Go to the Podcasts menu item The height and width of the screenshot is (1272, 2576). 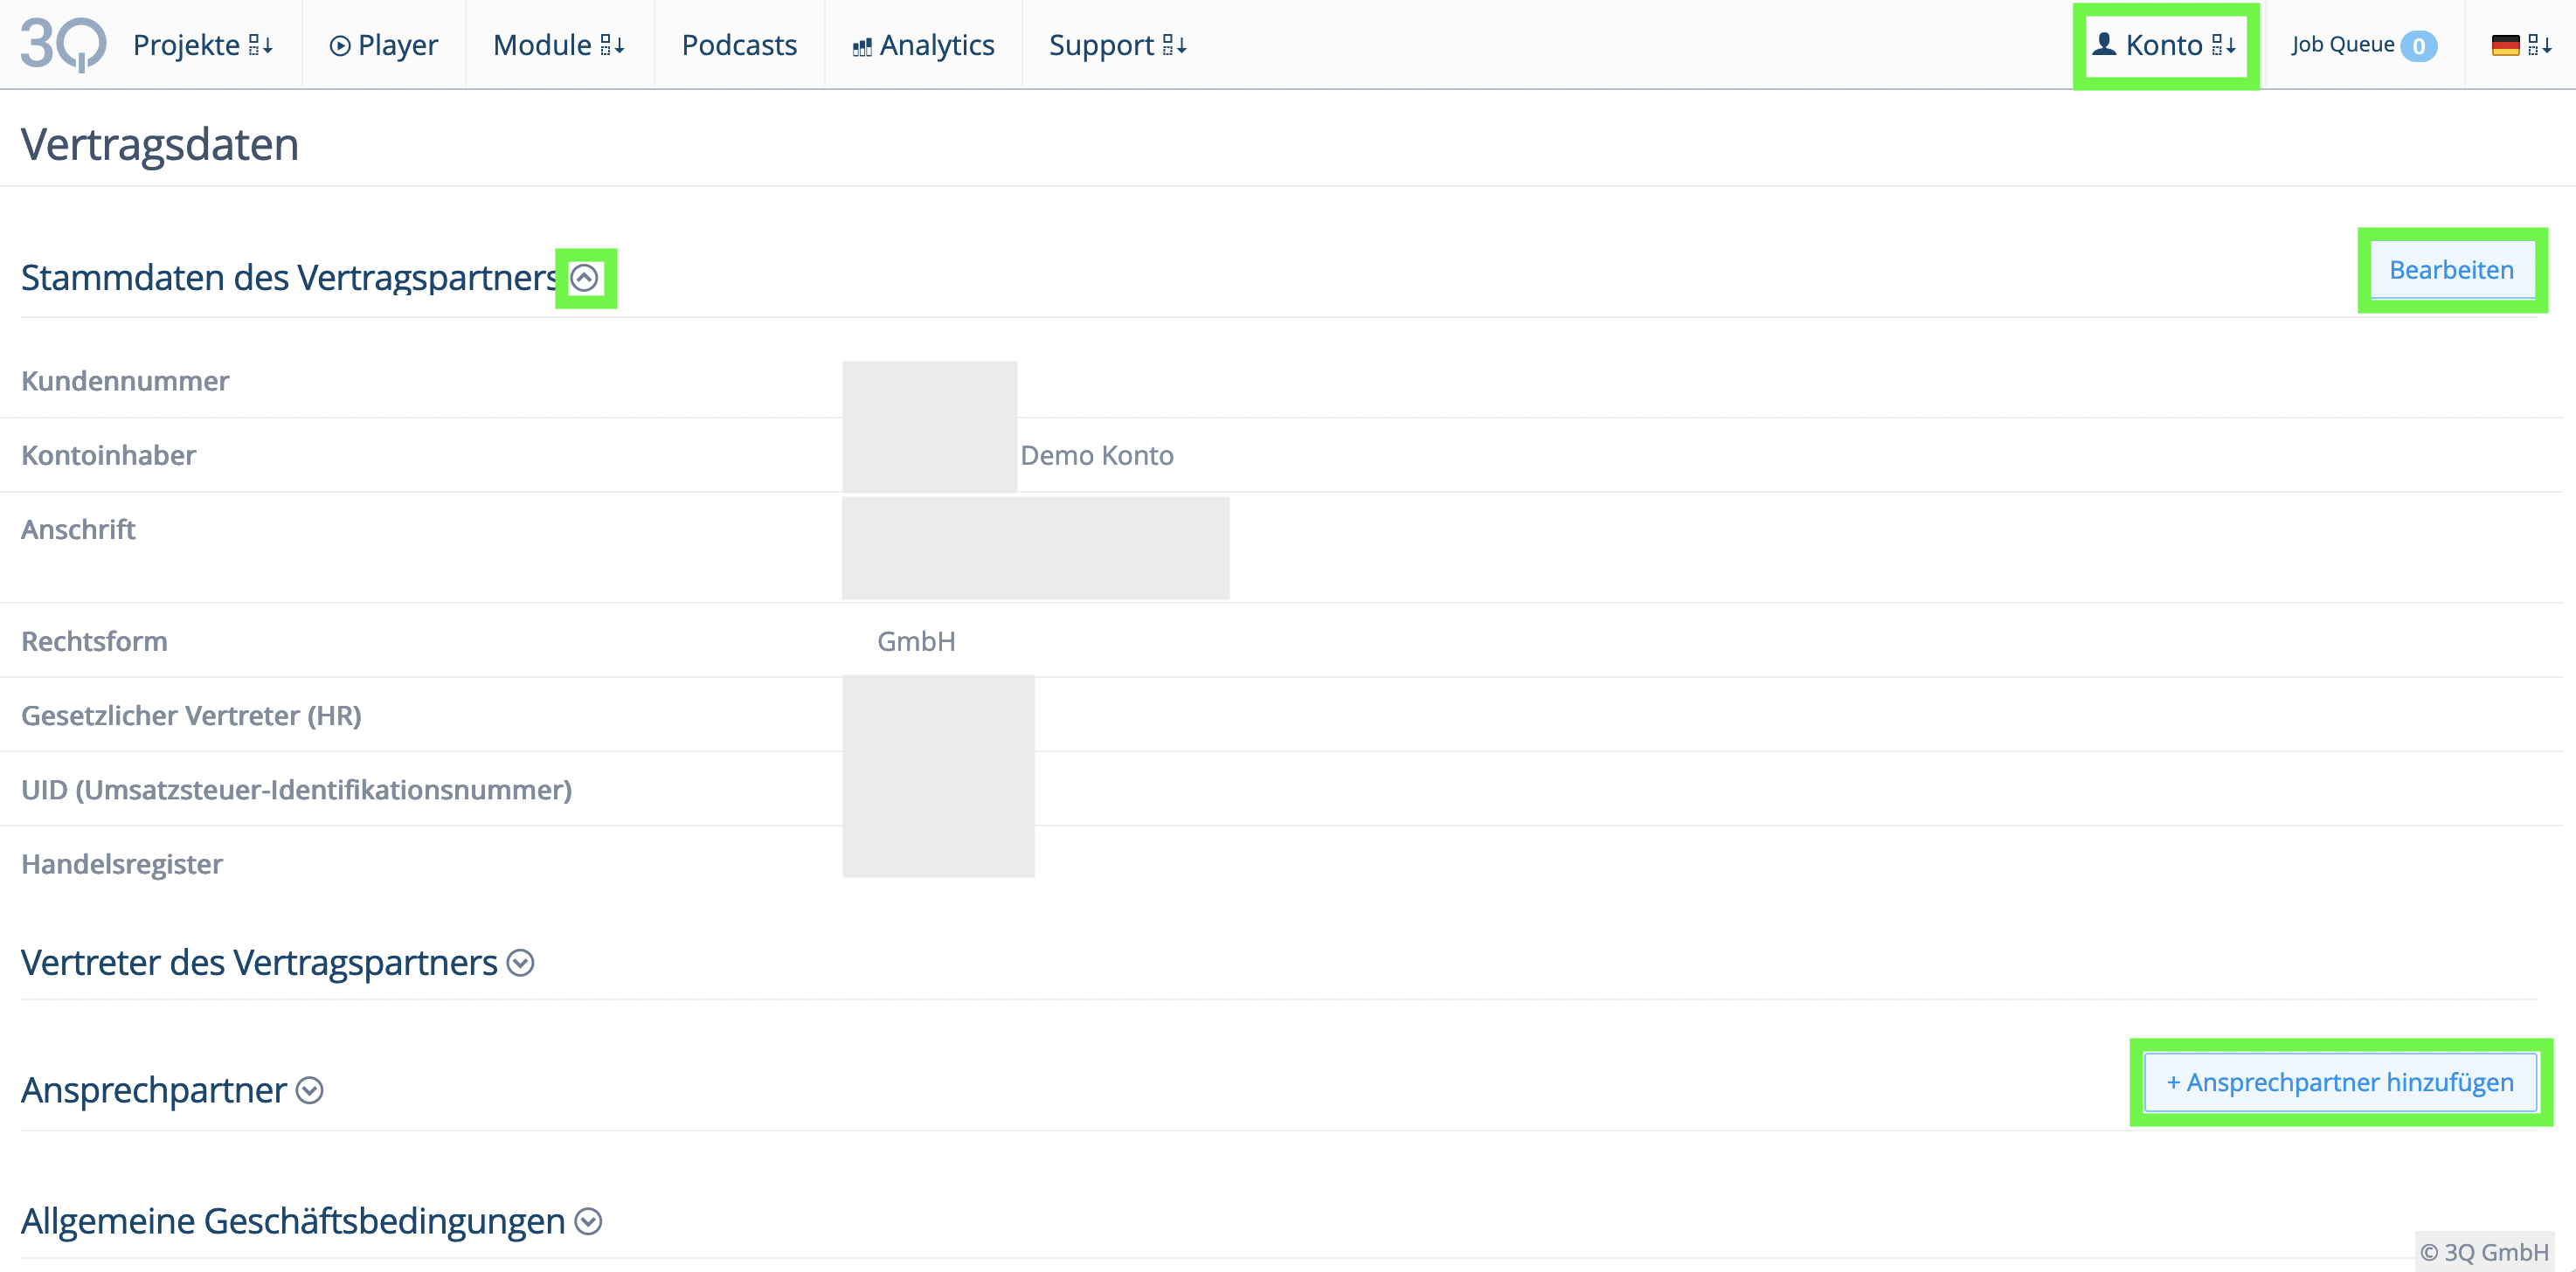tap(739, 45)
